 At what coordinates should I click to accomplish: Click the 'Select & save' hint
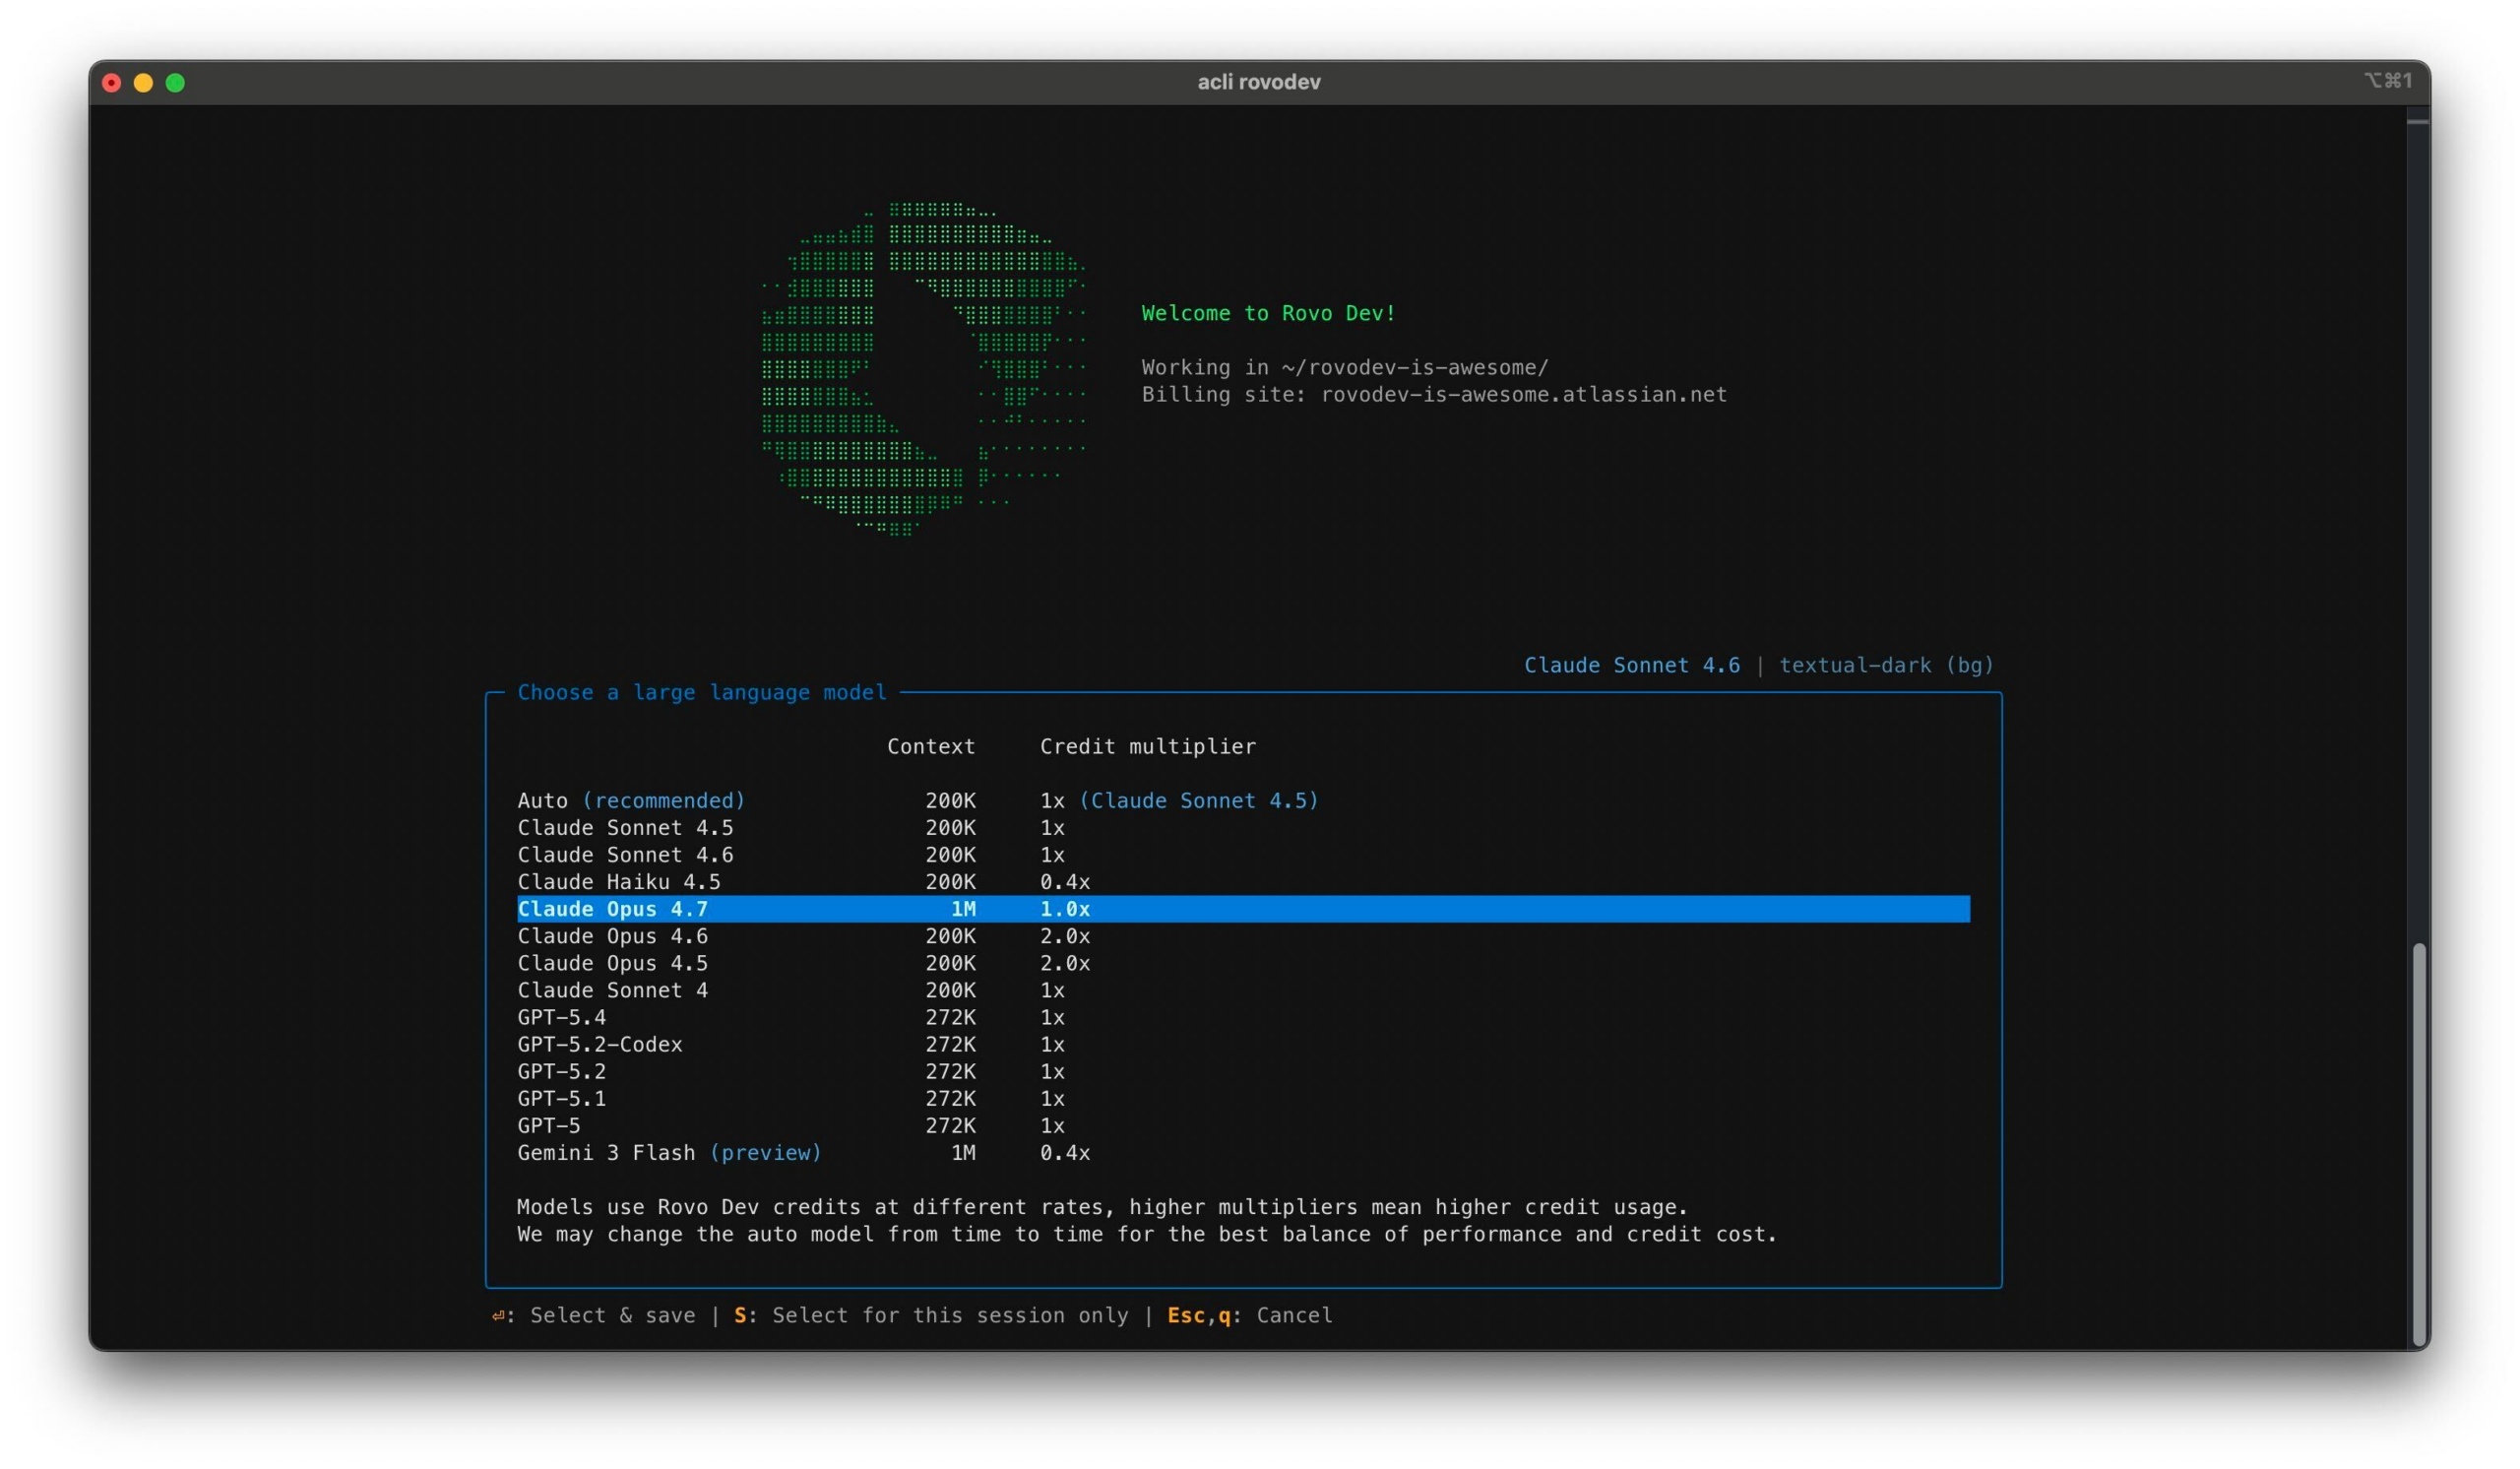pyautogui.click(x=593, y=1315)
